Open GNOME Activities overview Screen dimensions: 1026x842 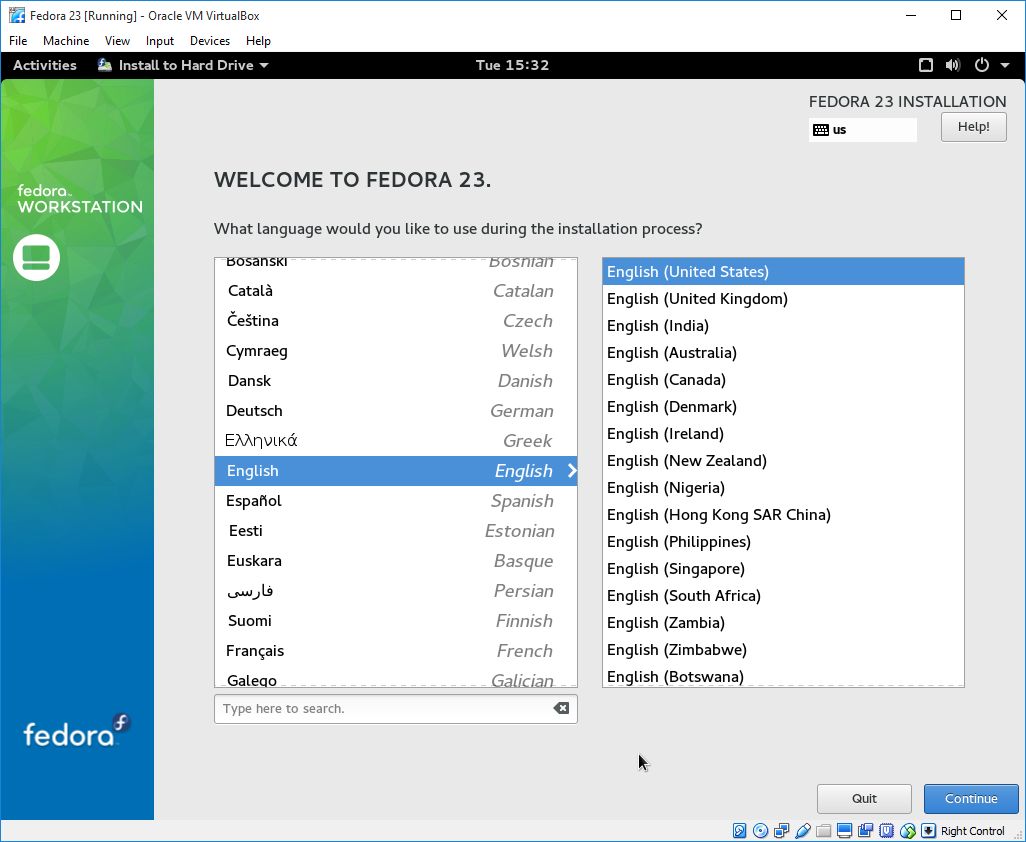(44, 65)
